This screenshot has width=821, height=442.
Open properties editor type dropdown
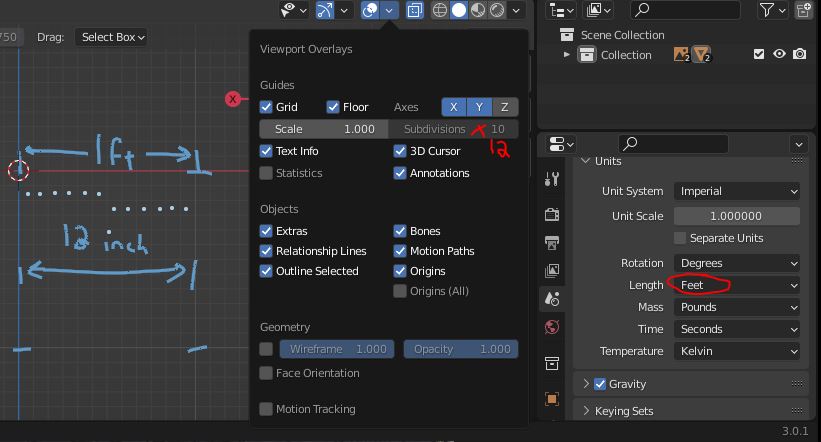pyautogui.click(x=561, y=143)
